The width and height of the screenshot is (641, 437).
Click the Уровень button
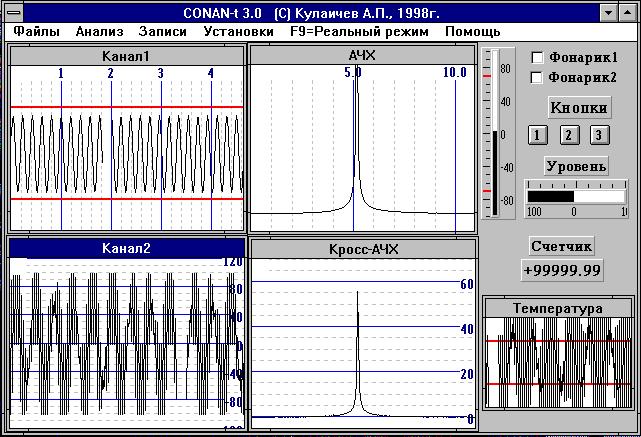pos(576,165)
